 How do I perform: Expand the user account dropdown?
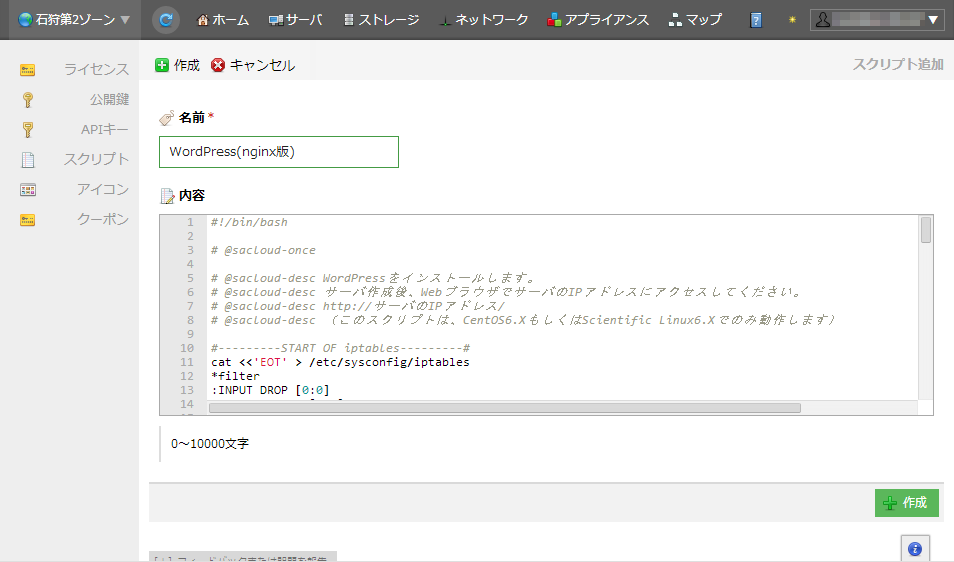(x=877, y=19)
